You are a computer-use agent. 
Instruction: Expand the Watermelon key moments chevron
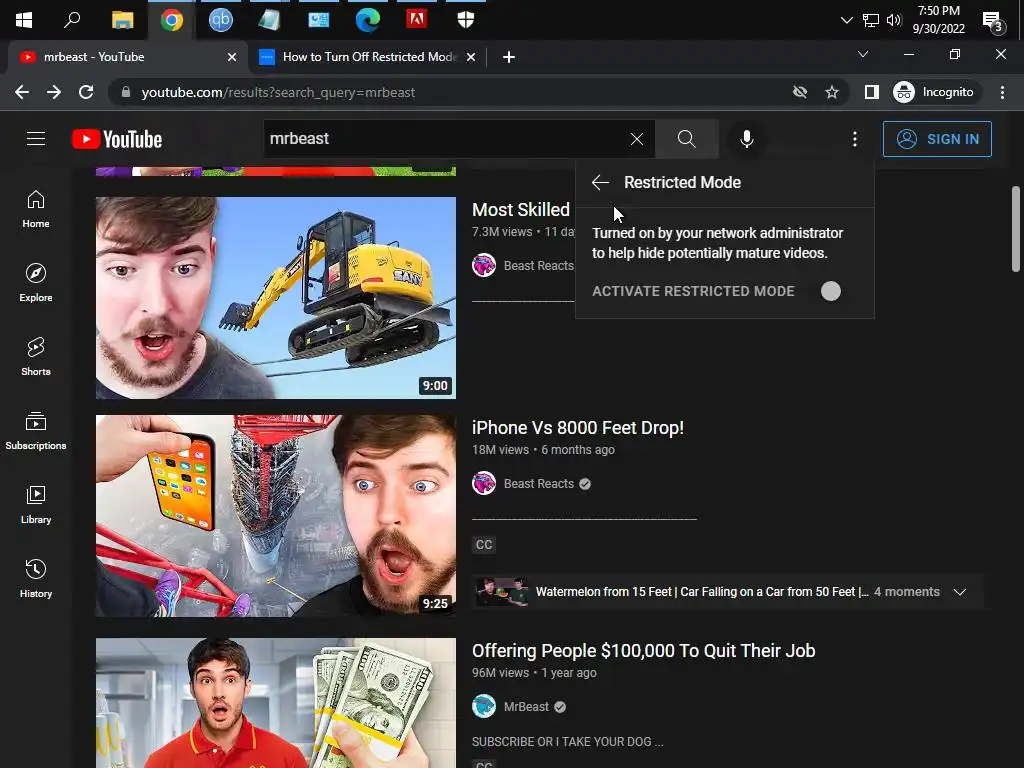959,592
